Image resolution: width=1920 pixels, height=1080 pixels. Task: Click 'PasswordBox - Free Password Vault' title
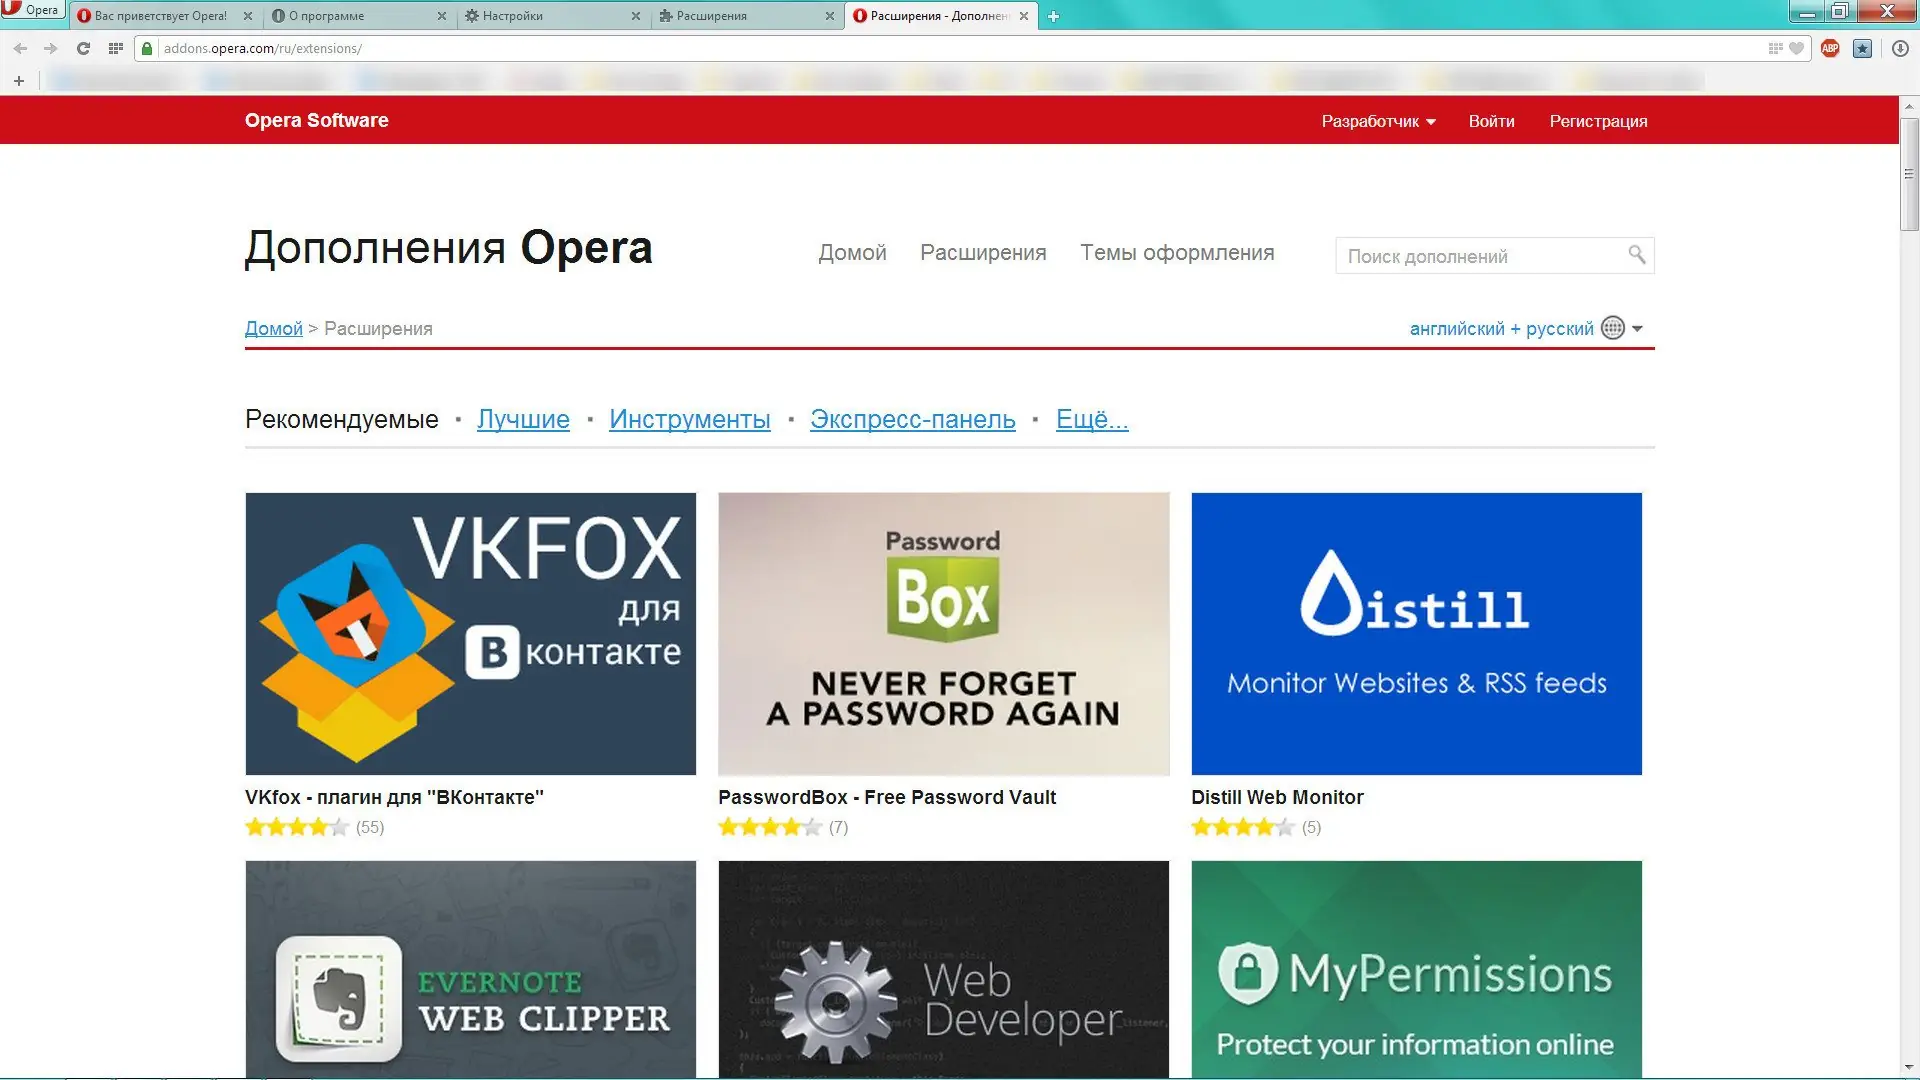click(887, 797)
